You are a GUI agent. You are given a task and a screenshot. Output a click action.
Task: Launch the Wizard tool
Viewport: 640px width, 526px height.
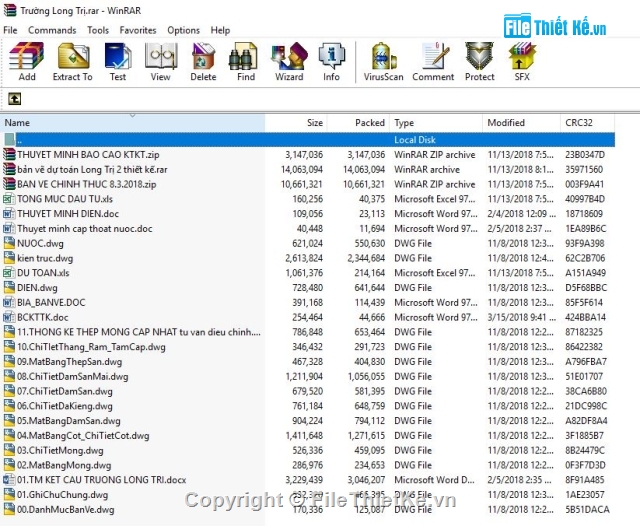pos(289,62)
